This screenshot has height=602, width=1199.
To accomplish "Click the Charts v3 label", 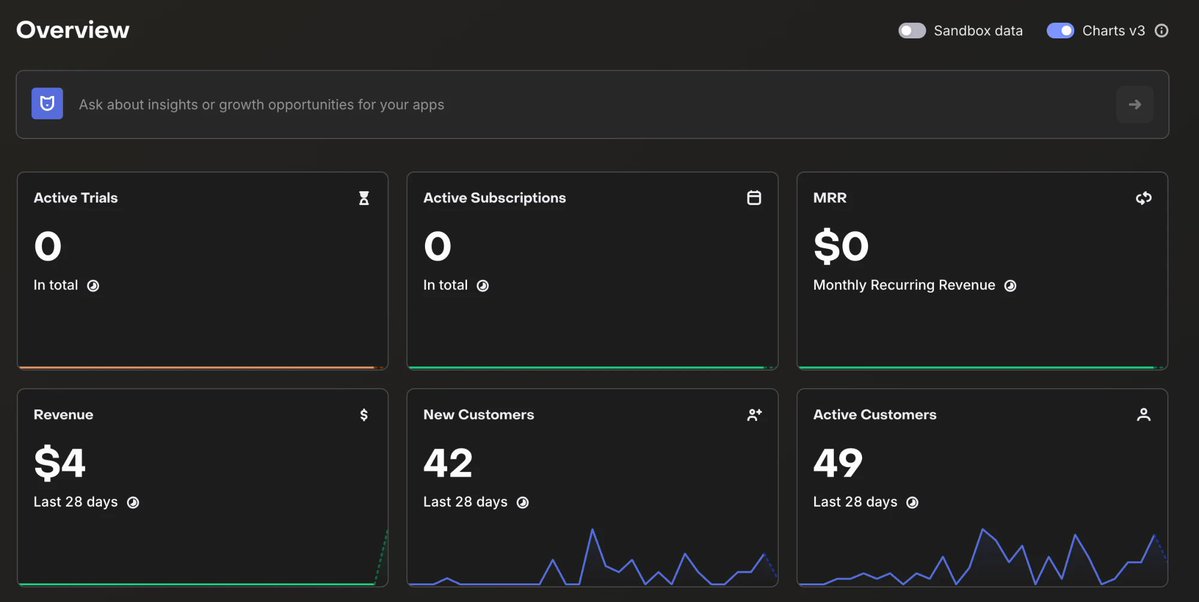I will click(1113, 31).
